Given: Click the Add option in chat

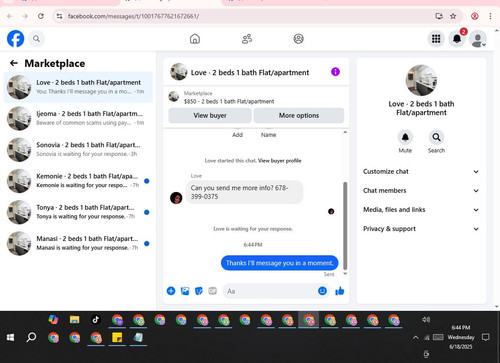Looking at the screenshot, I should (x=237, y=135).
